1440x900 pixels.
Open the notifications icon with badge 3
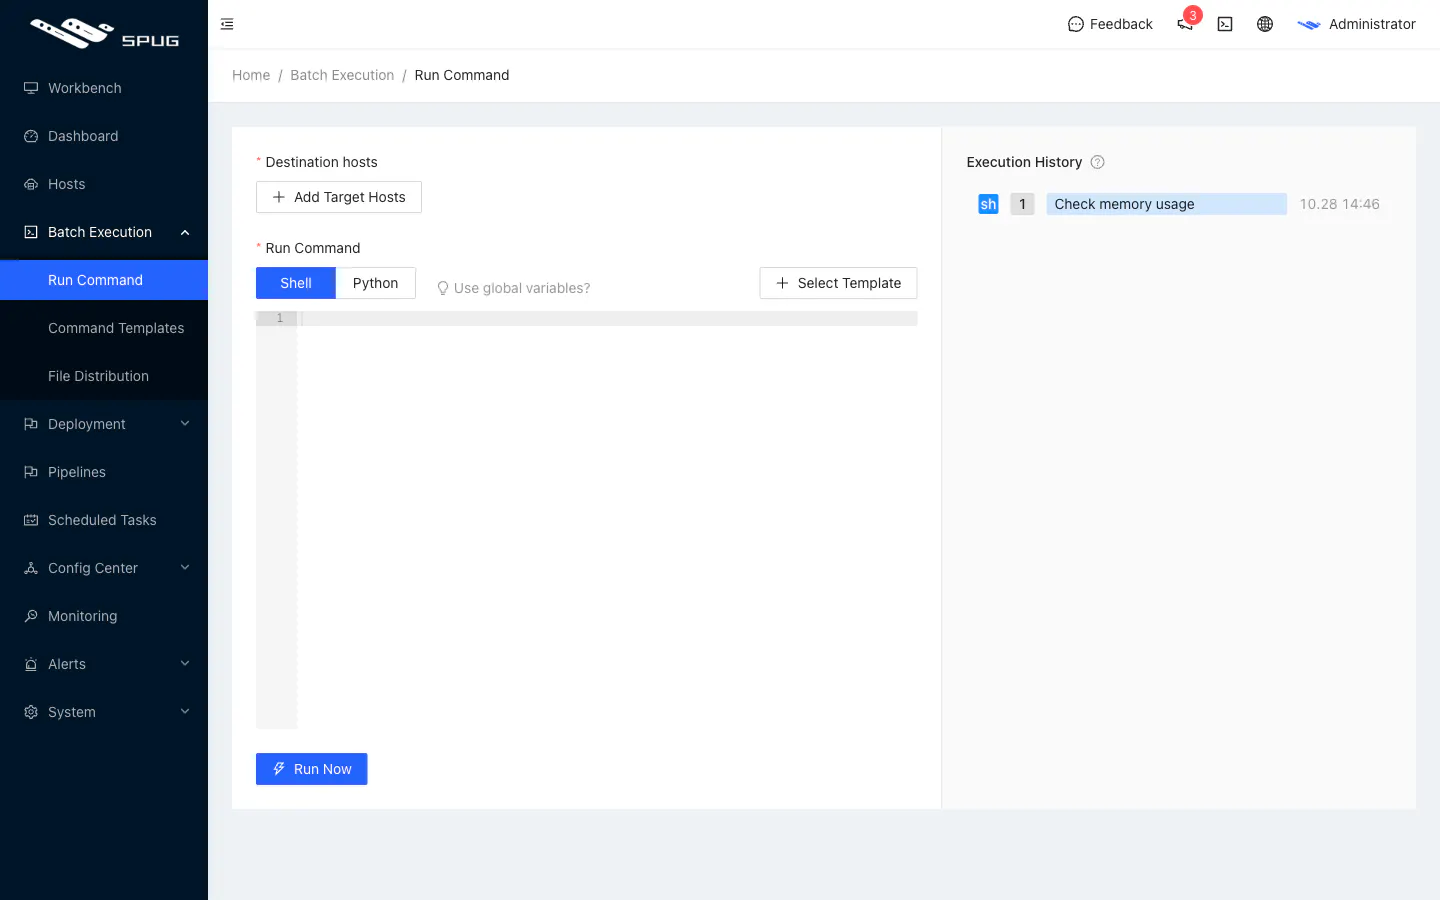1185,24
